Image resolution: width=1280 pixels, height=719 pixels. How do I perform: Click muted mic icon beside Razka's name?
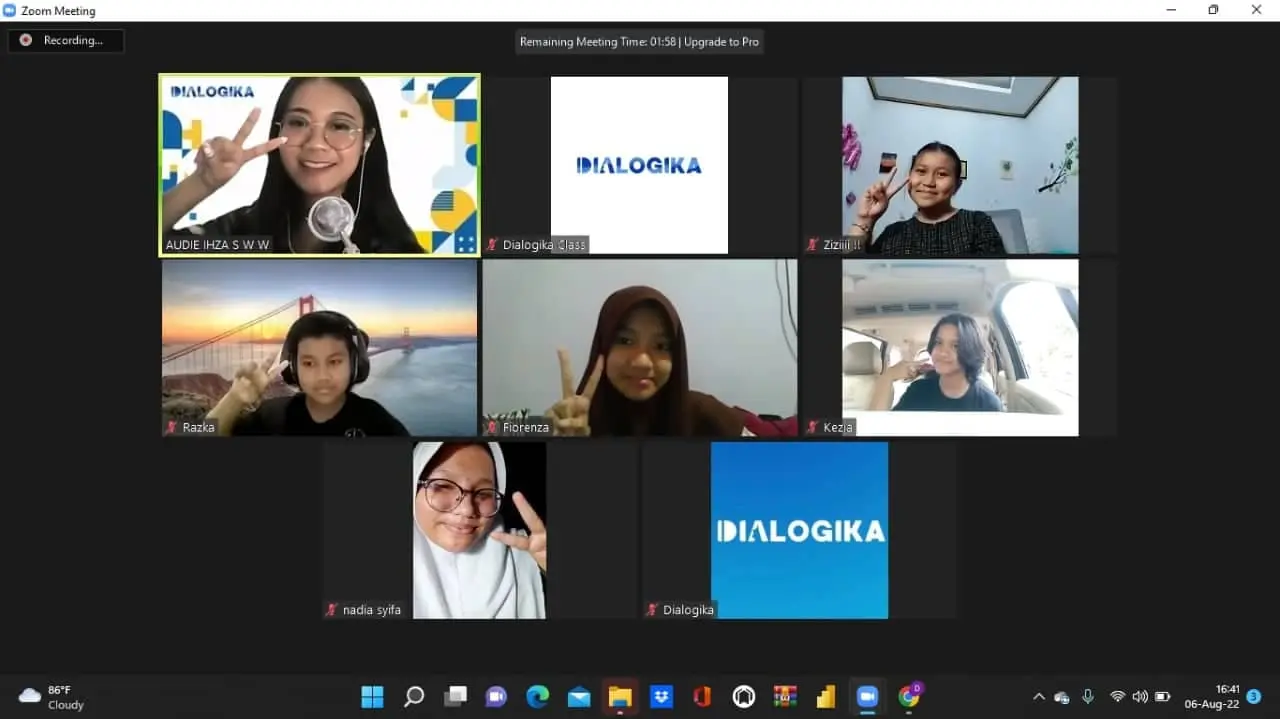(x=172, y=428)
